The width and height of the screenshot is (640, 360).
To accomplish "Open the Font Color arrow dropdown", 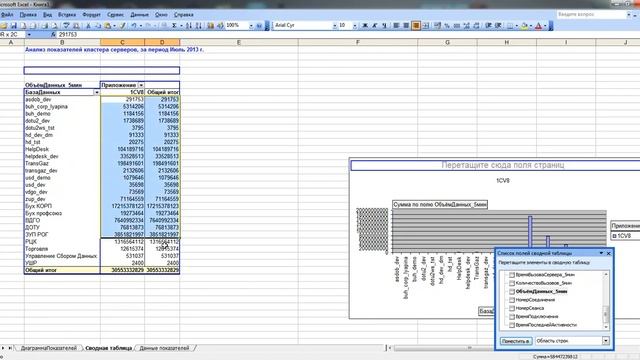I will pyautogui.click(x=545, y=26).
